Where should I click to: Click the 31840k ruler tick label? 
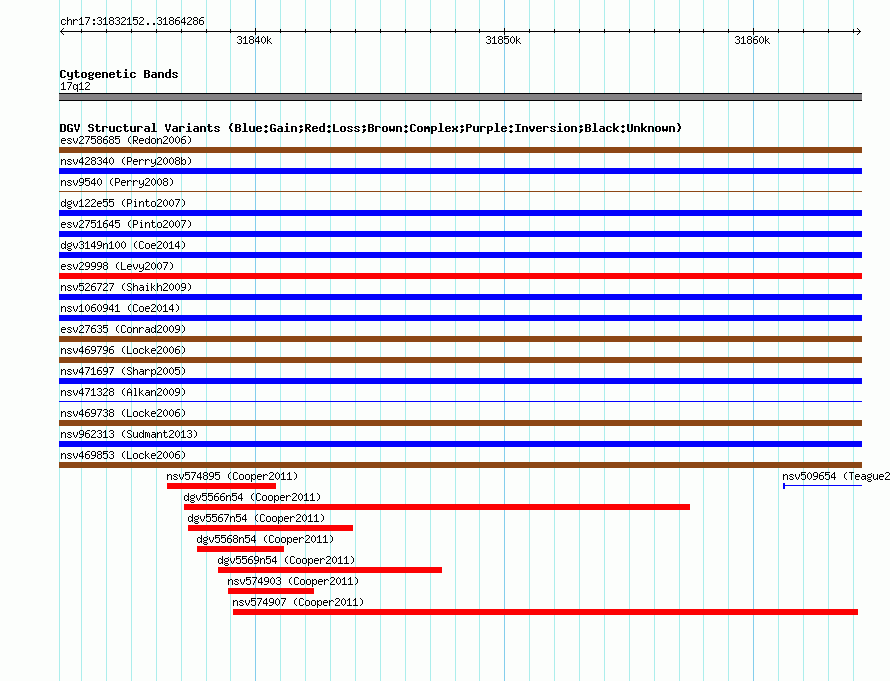point(254,40)
